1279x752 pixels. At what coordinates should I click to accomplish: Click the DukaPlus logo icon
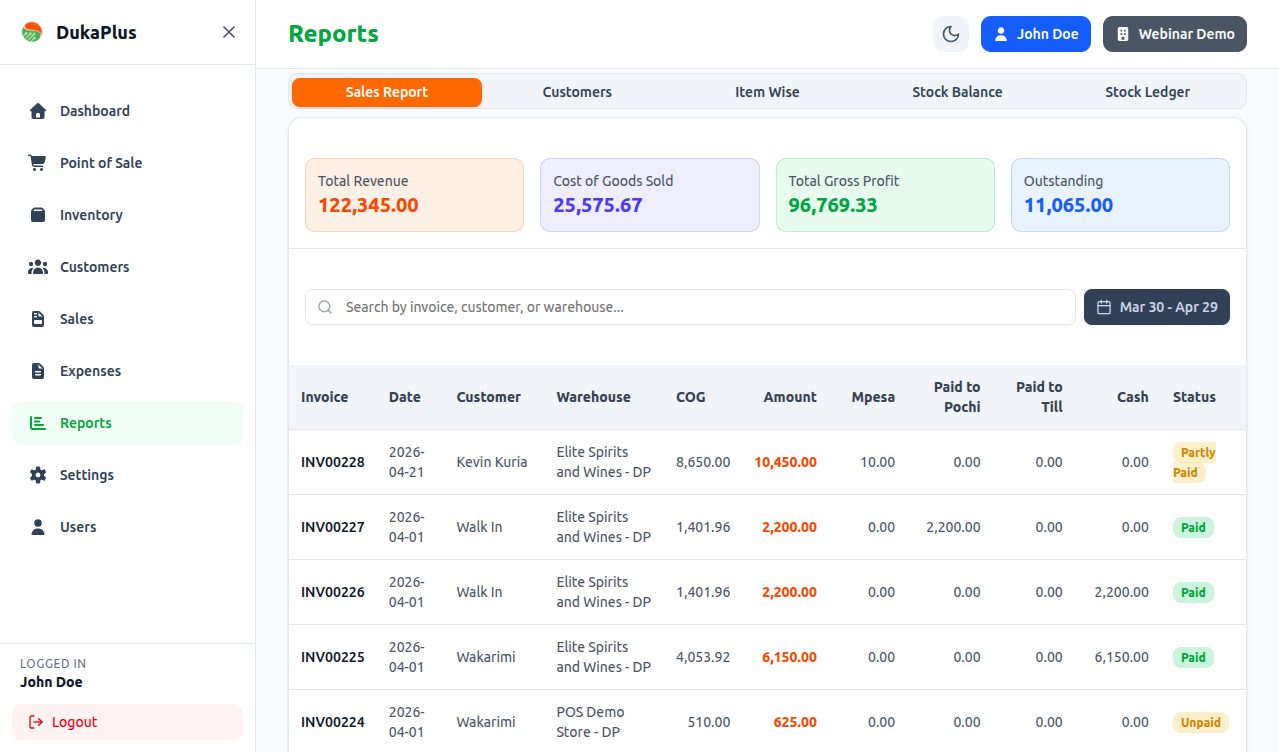pyautogui.click(x=32, y=32)
